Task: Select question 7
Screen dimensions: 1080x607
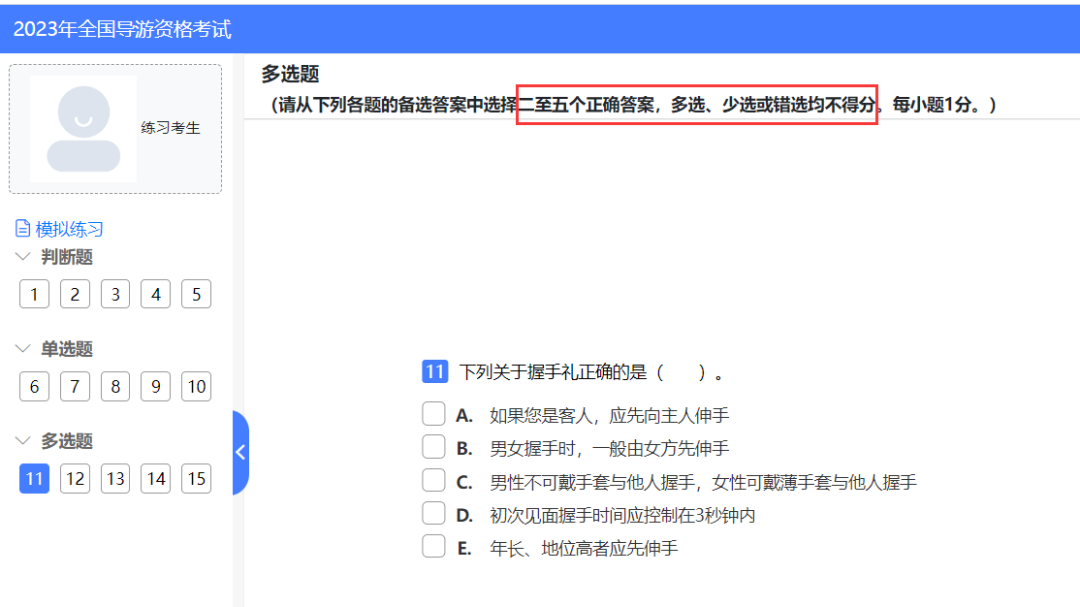Action: (x=75, y=387)
